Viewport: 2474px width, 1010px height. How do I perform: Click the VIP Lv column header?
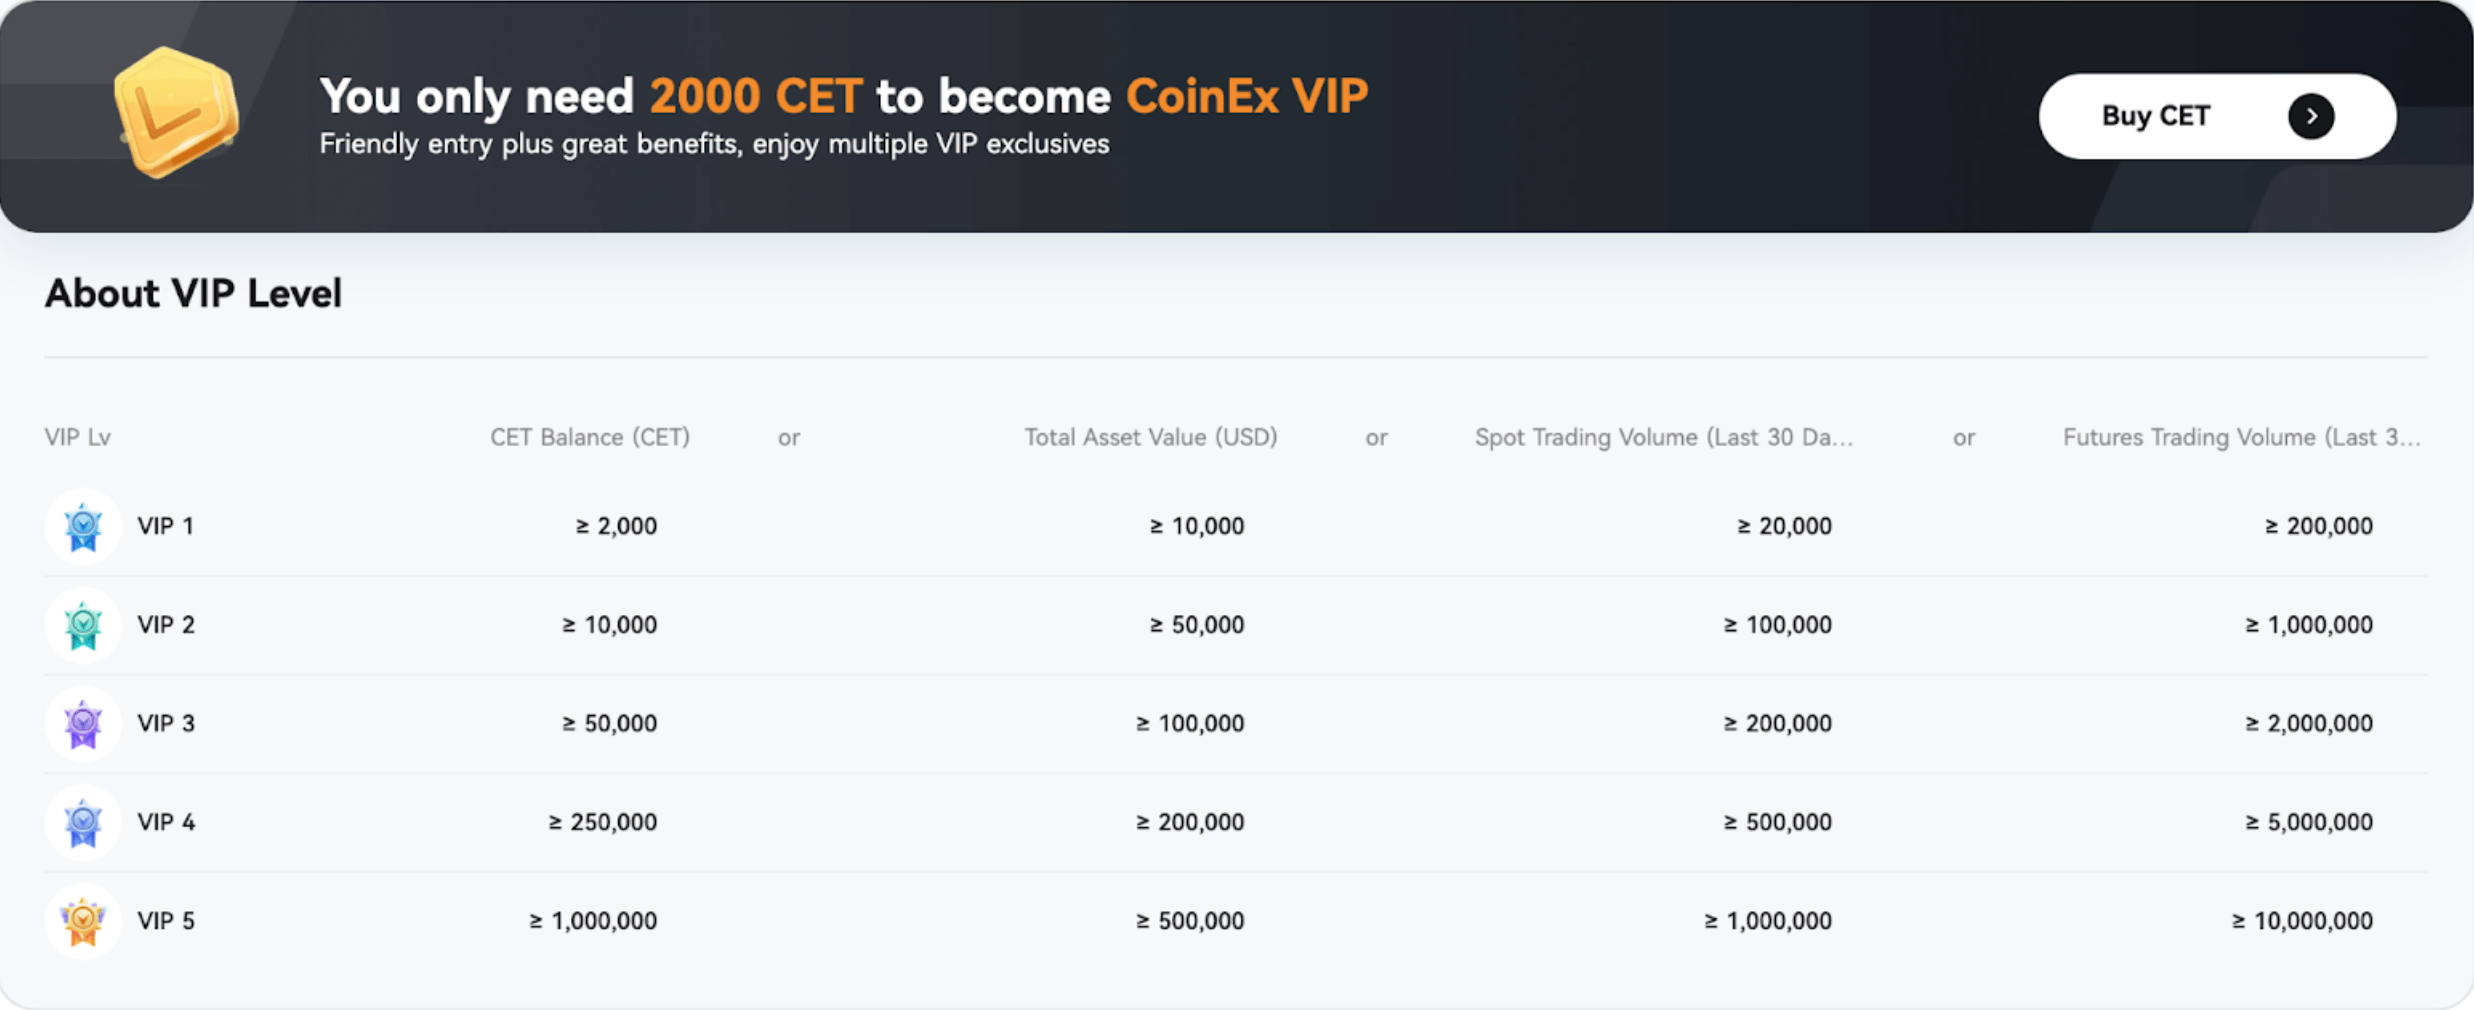pos(77,437)
